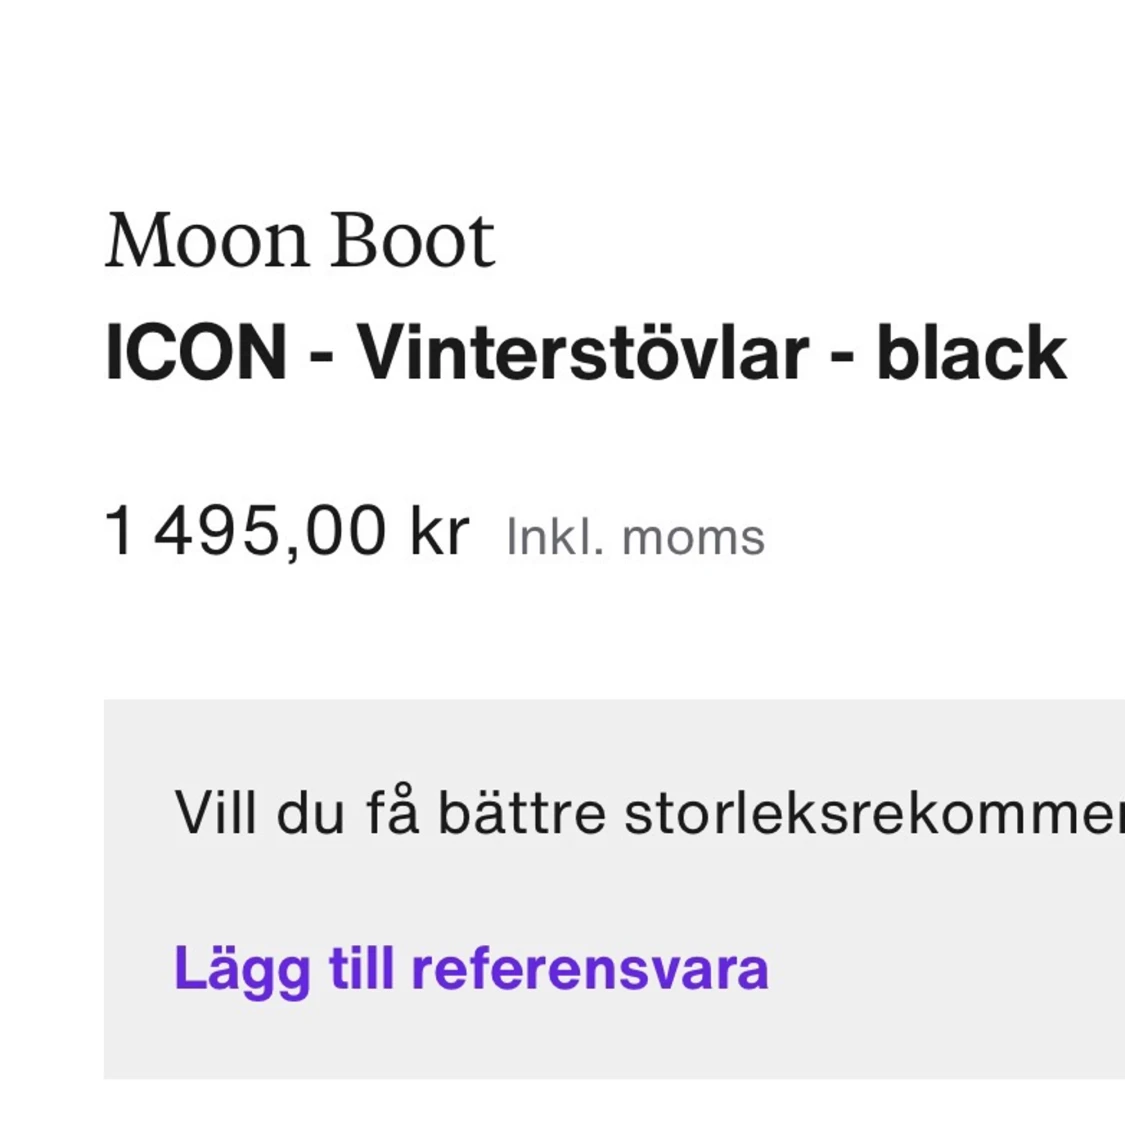Click the size recommendation question text

[x=648, y=812]
